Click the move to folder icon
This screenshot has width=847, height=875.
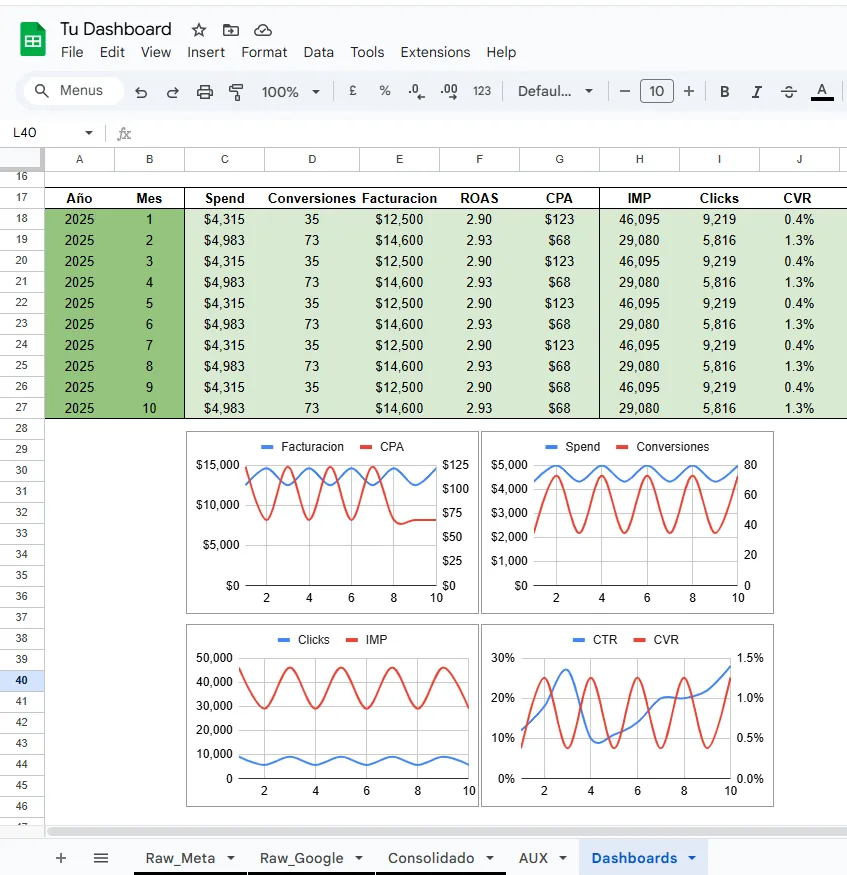point(231,30)
